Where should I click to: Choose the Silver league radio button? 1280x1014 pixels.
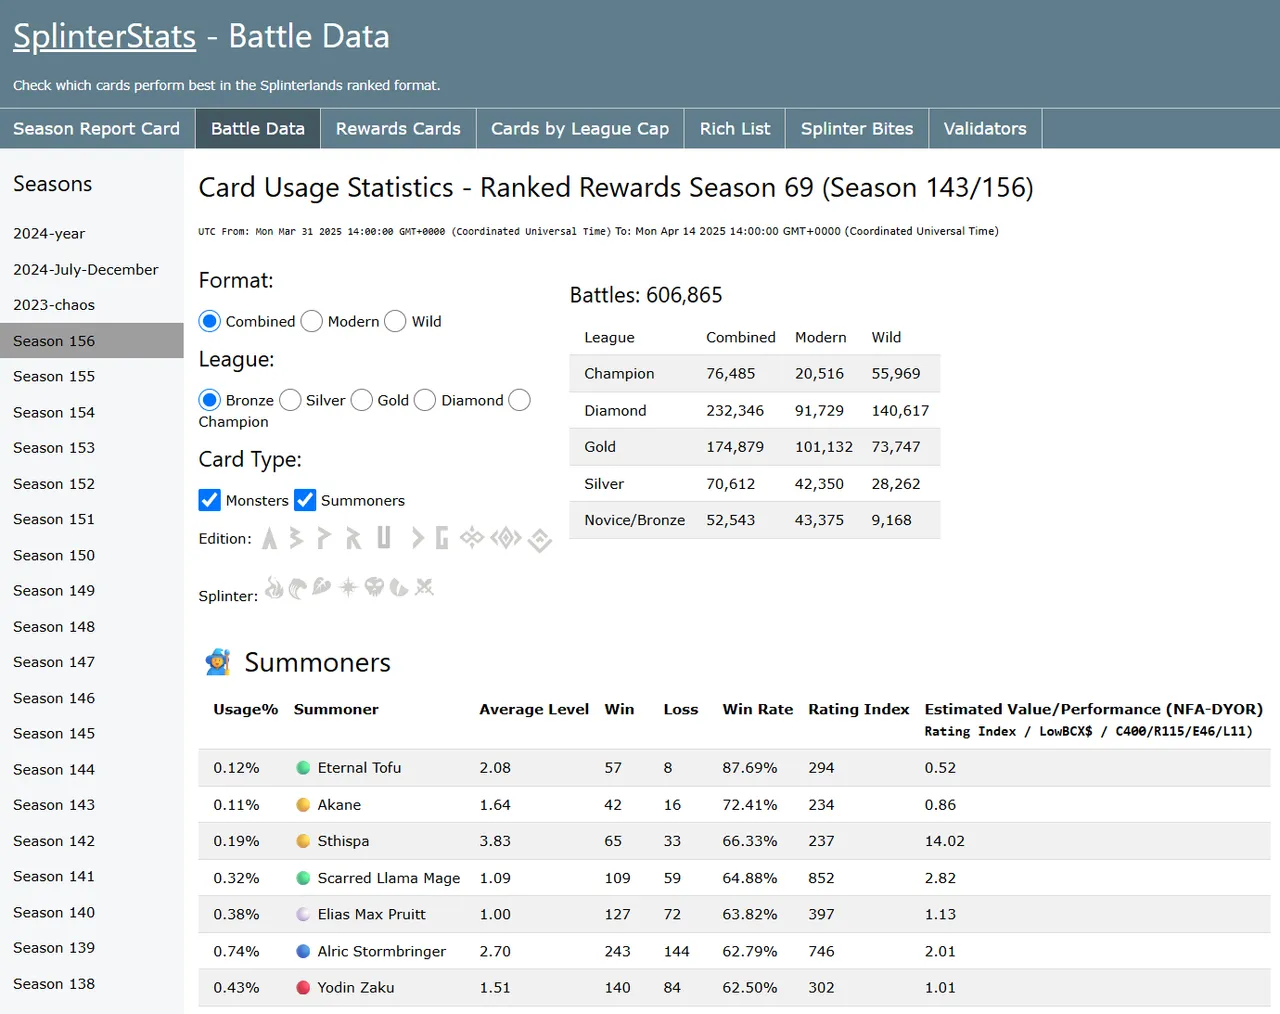(x=290, y=400)
